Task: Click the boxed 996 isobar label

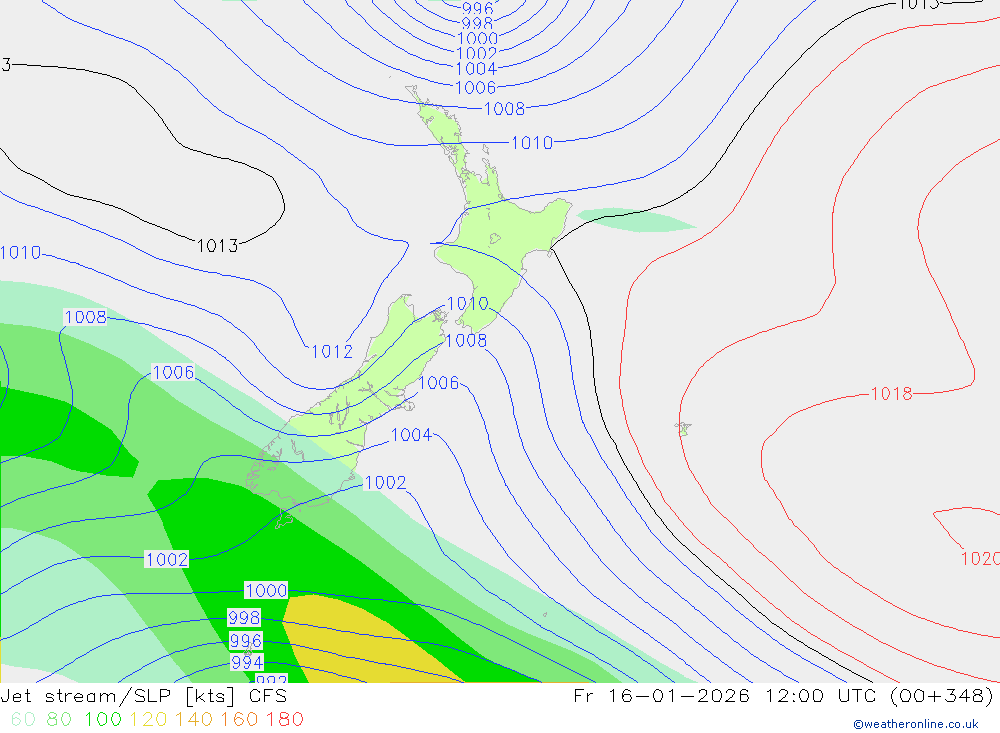Action: click(246, 640)
